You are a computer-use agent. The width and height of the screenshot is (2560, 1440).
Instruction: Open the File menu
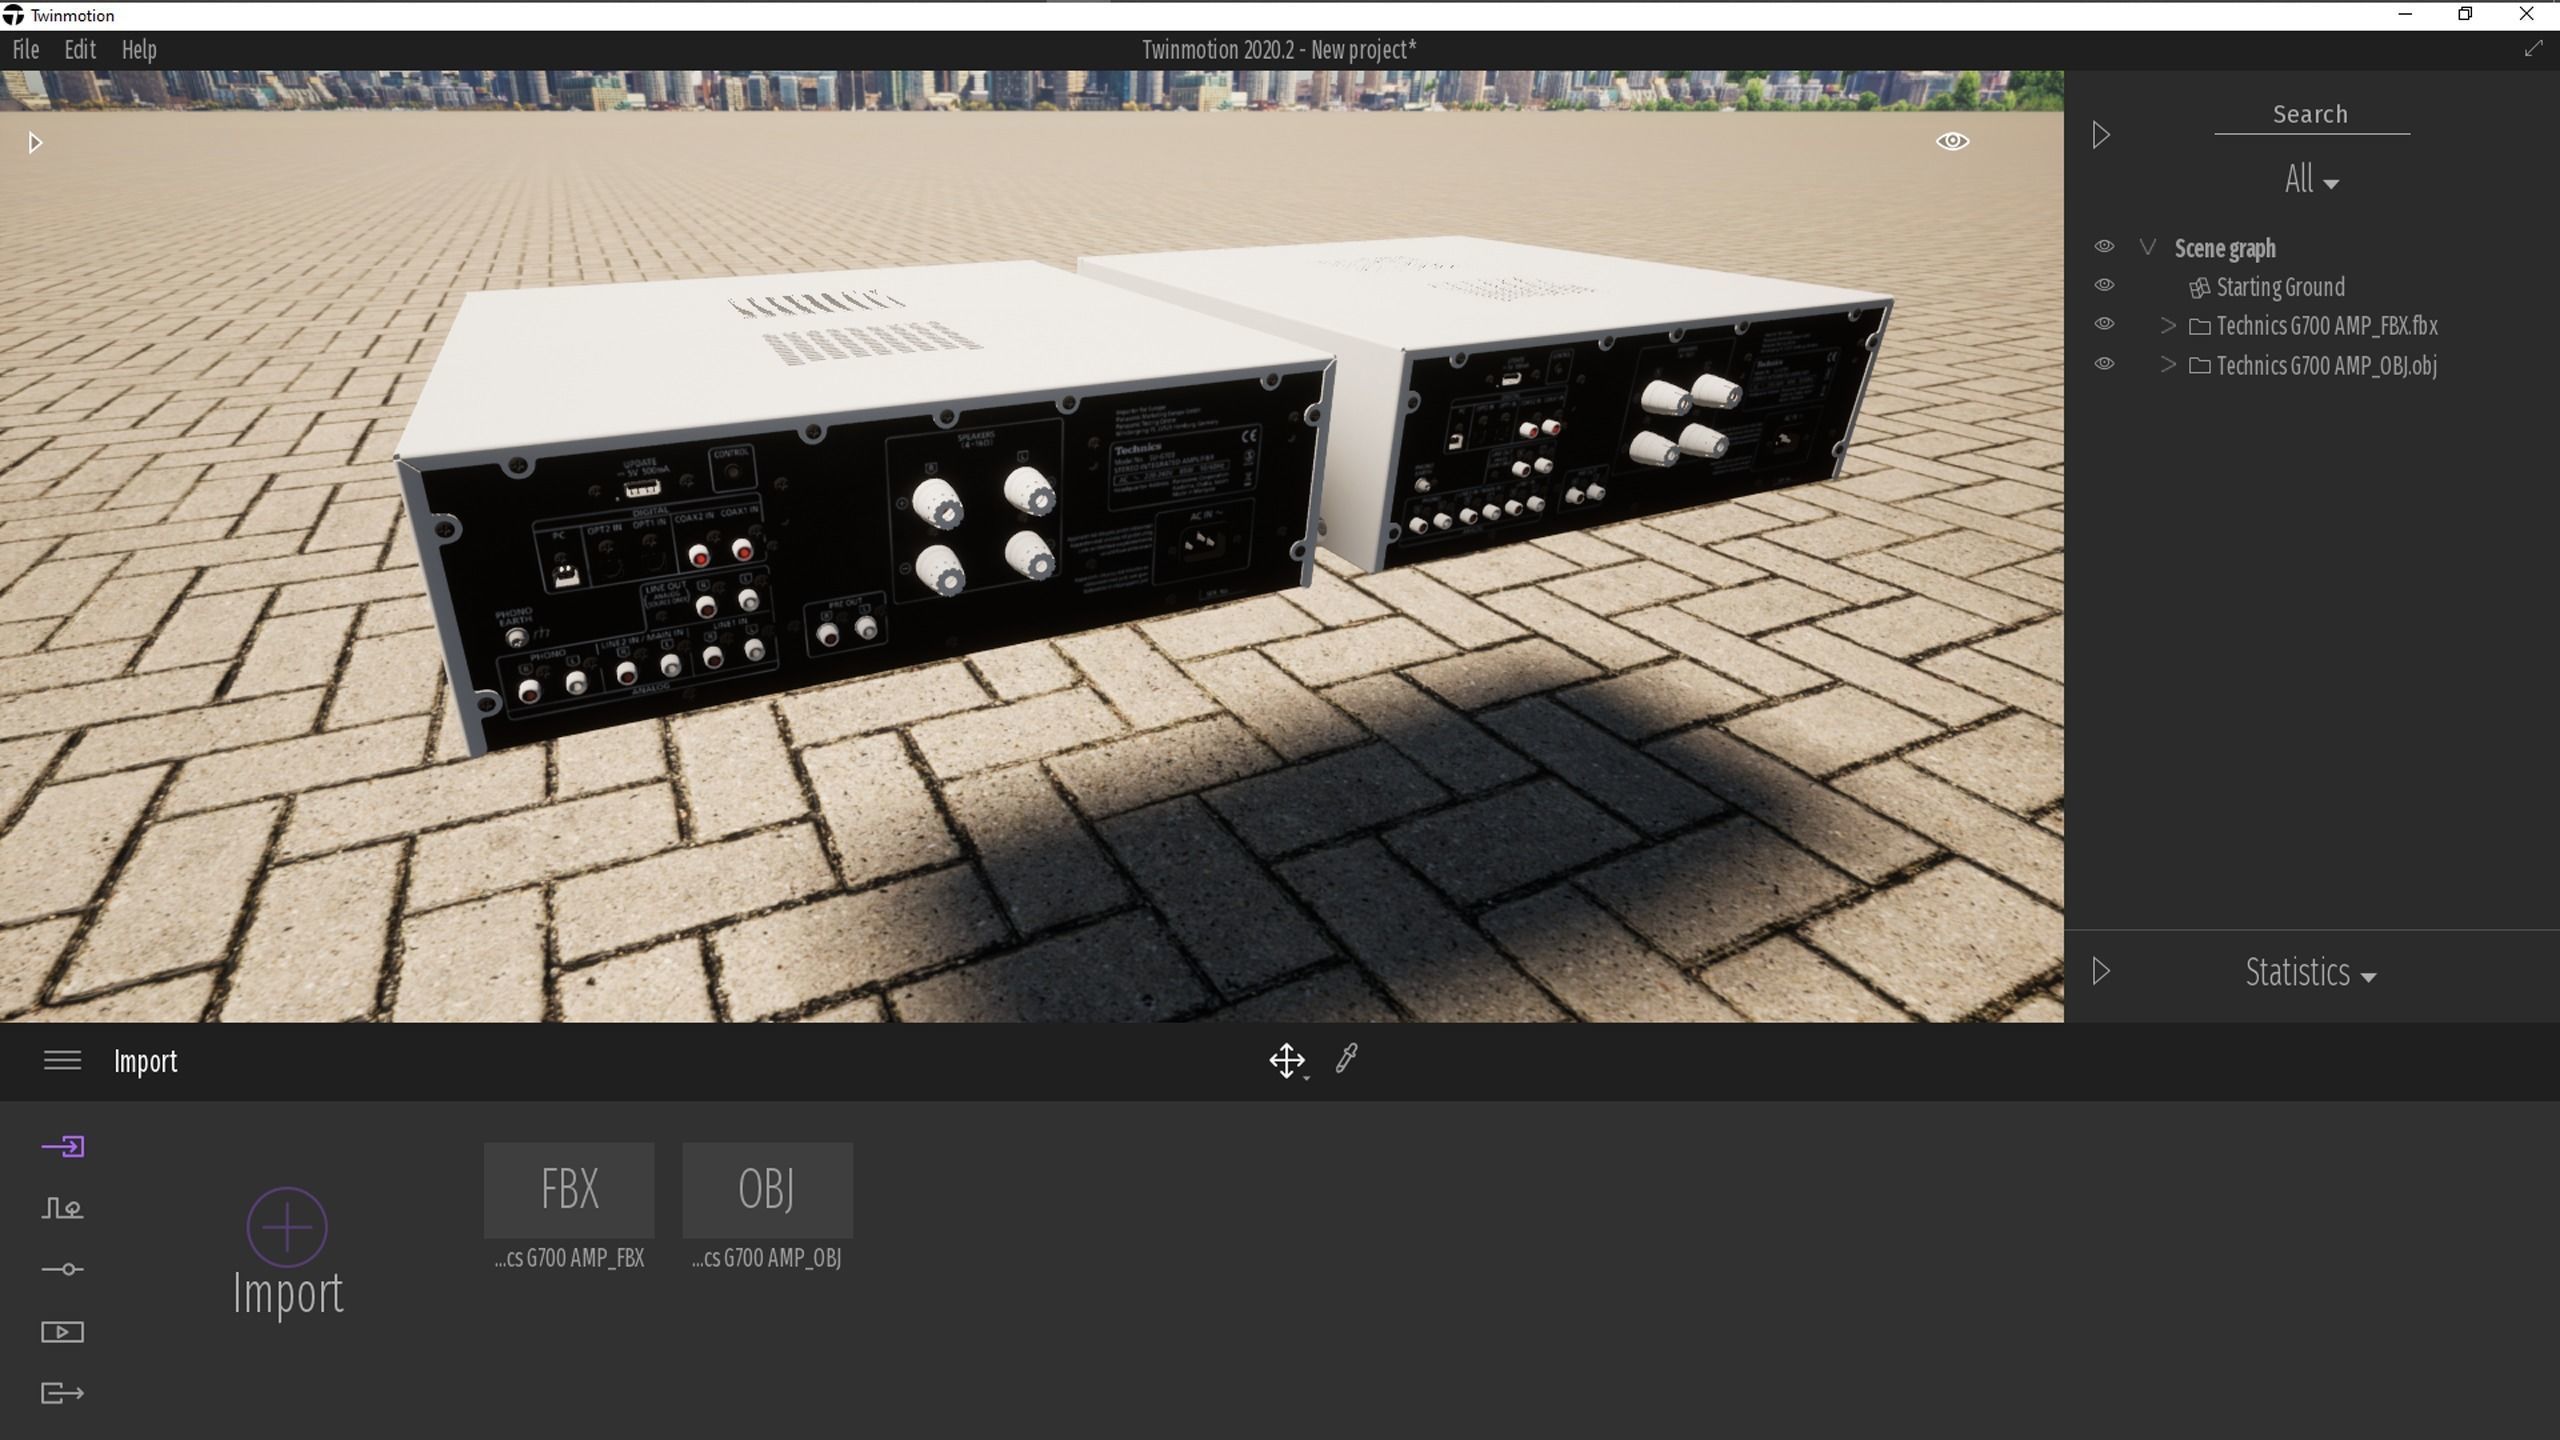[x=26, y=50]
